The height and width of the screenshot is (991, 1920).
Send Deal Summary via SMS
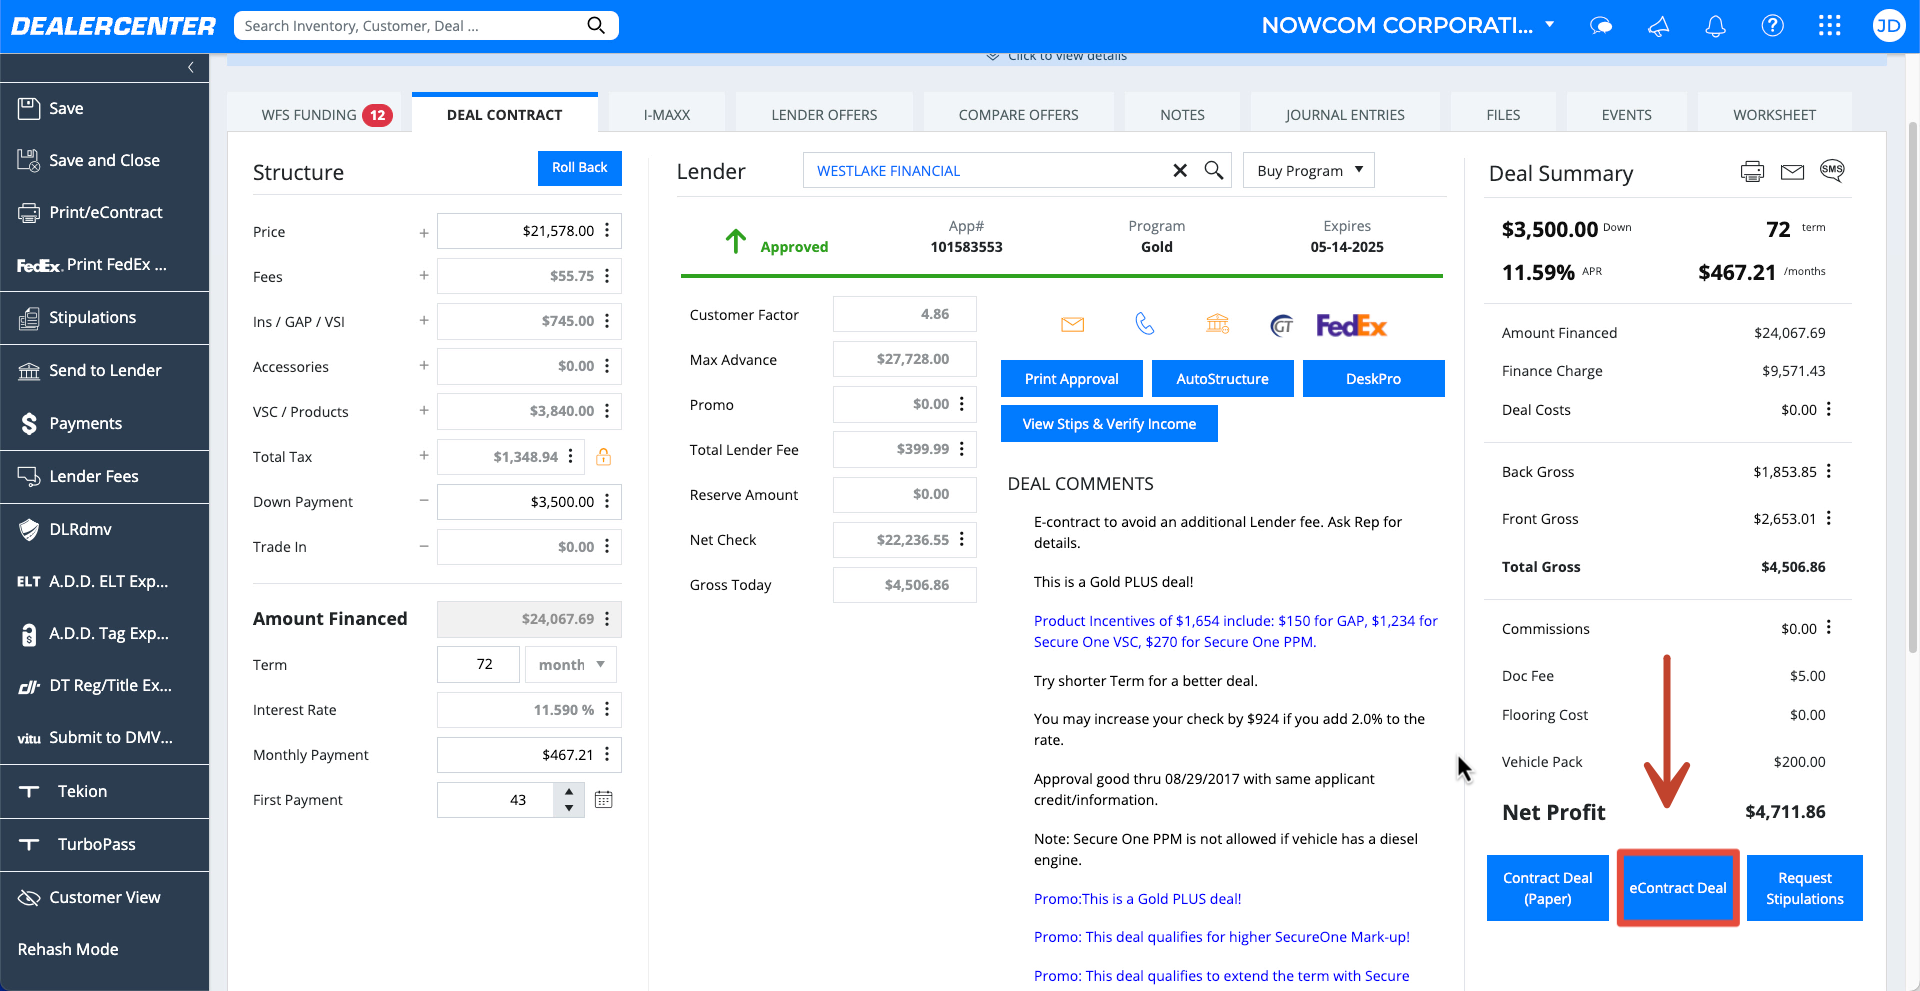tap(1832, 170)
